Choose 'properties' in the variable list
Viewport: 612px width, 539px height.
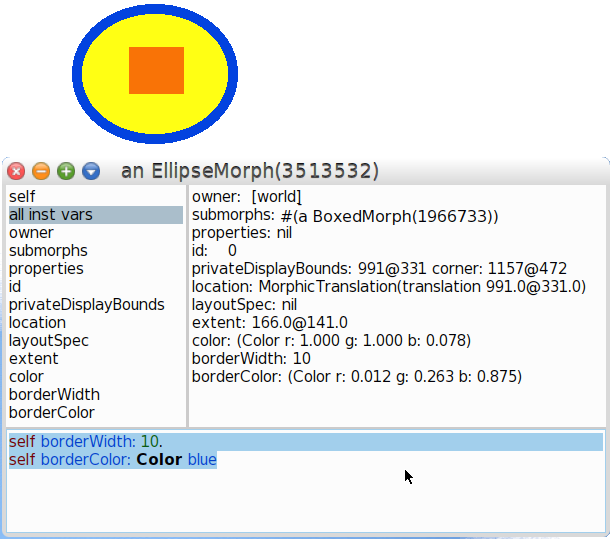coord(46,269)
